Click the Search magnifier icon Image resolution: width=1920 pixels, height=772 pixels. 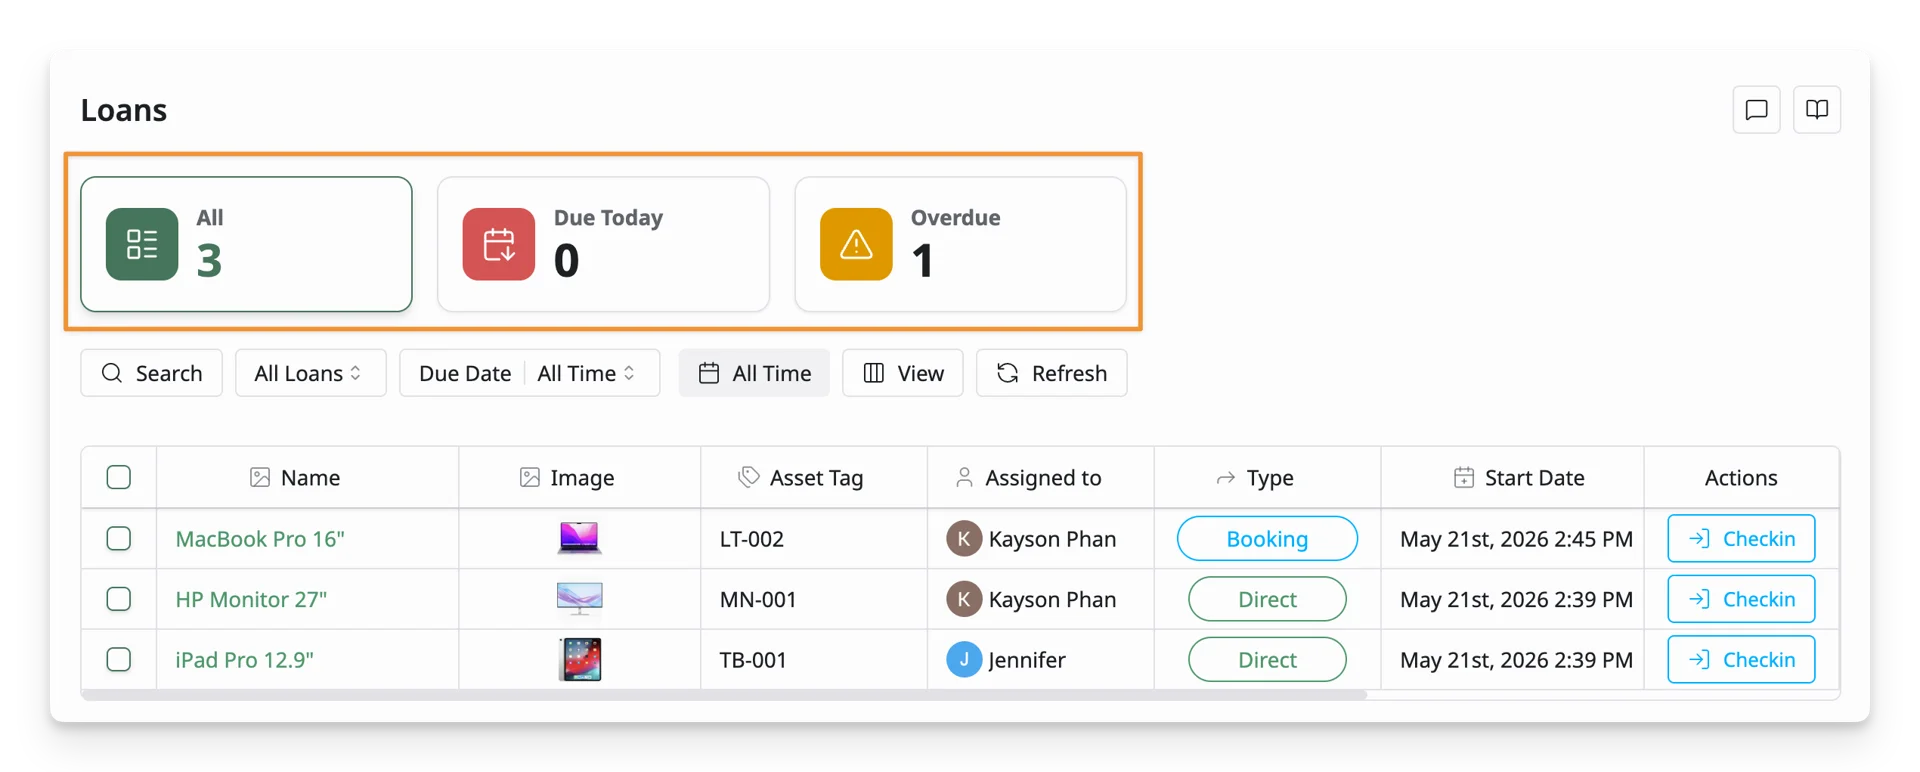(112, 373)
